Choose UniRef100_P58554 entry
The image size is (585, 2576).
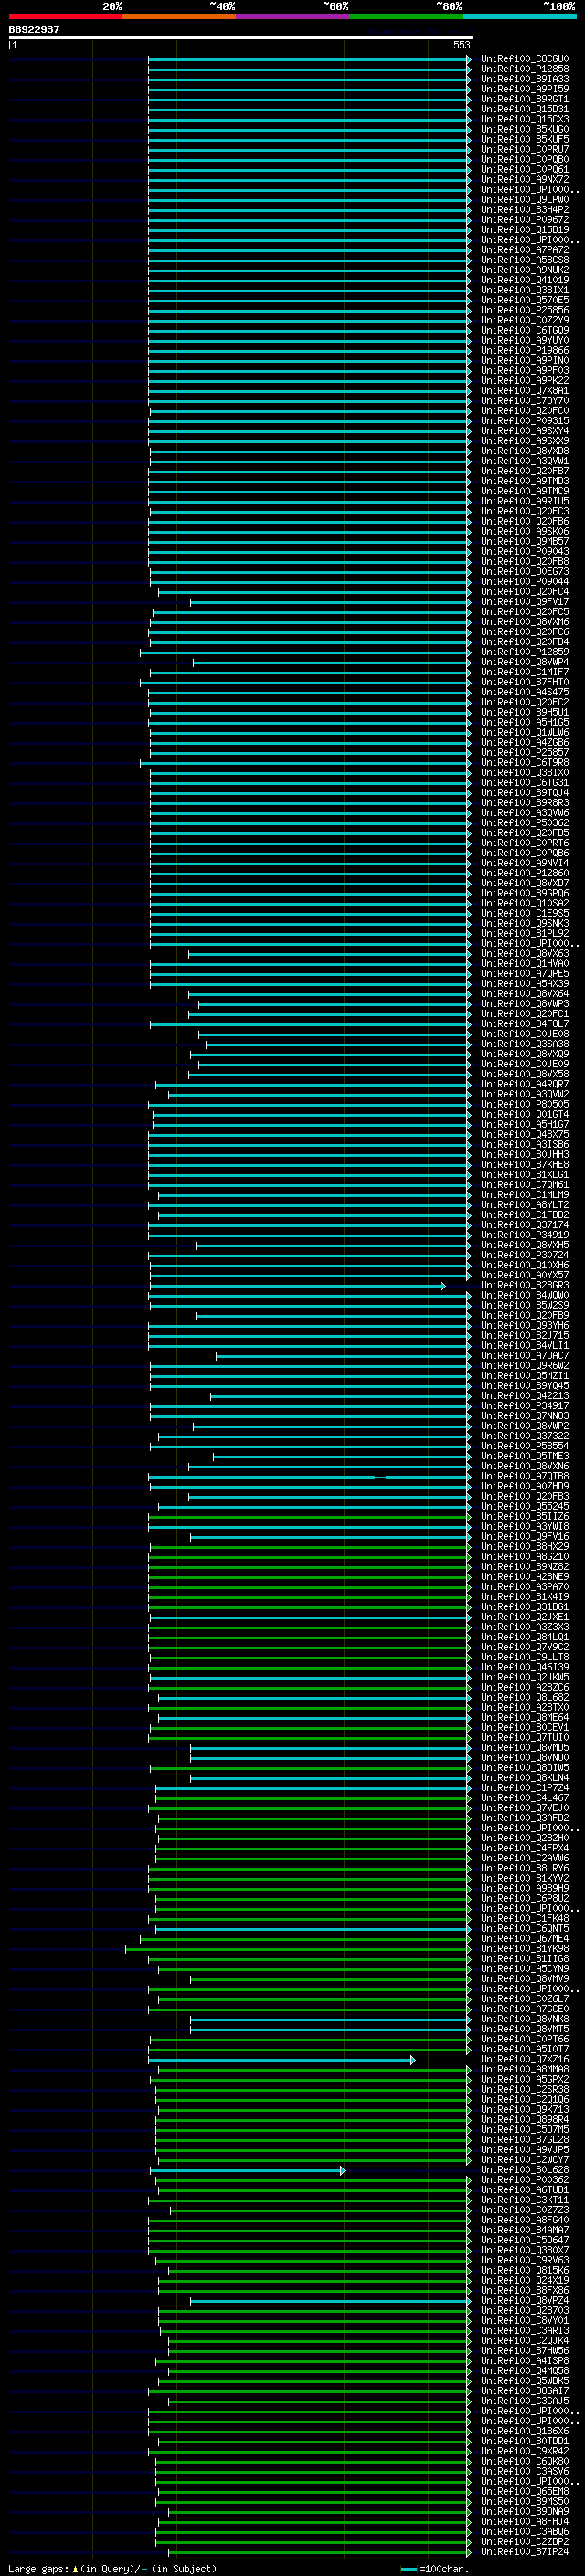pyautogui.click(x=524, y=1446)
